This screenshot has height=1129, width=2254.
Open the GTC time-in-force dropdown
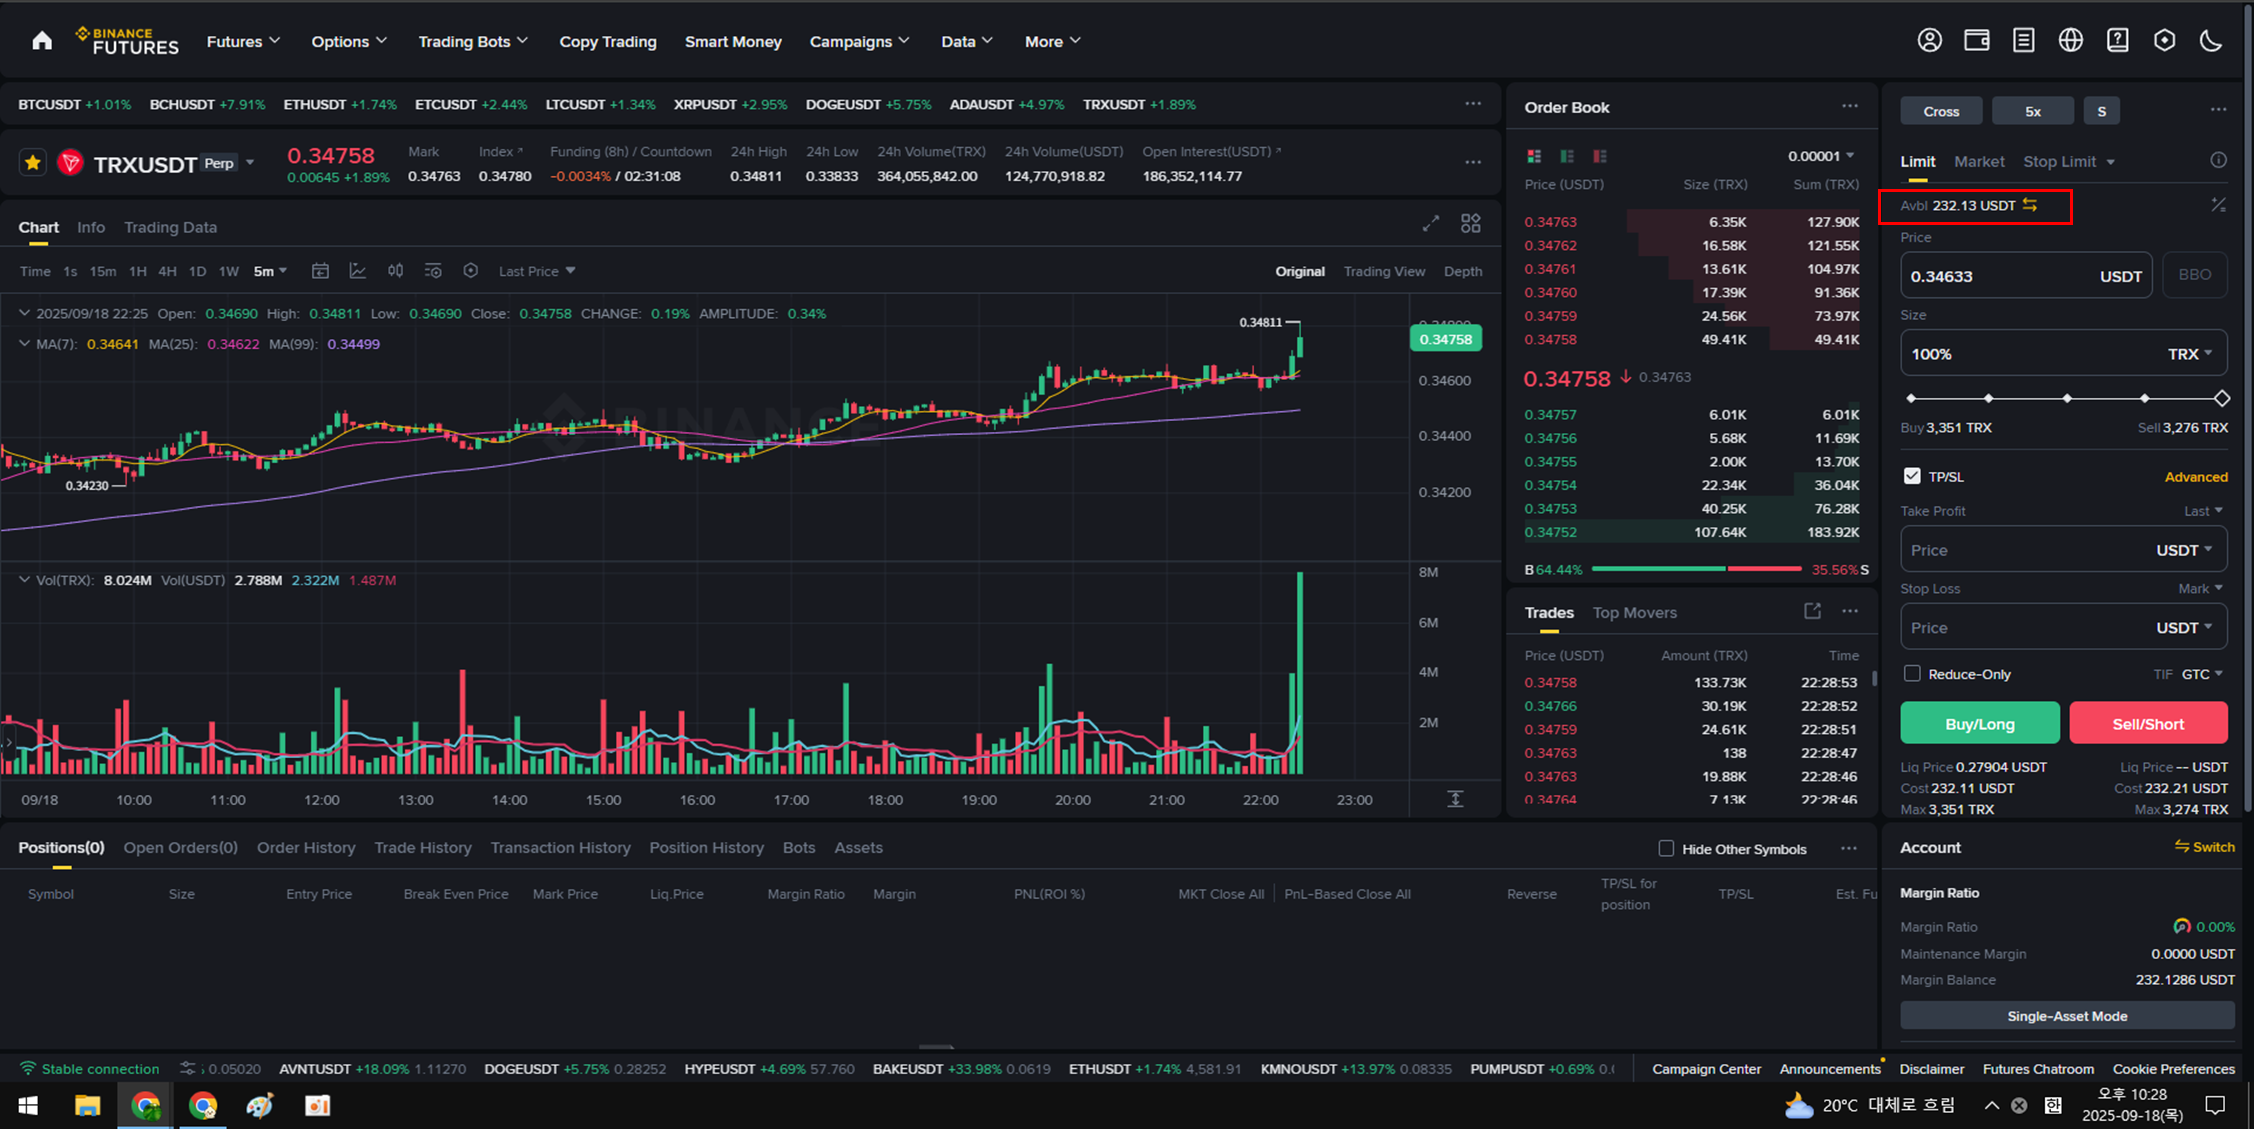pos(2202,674)
